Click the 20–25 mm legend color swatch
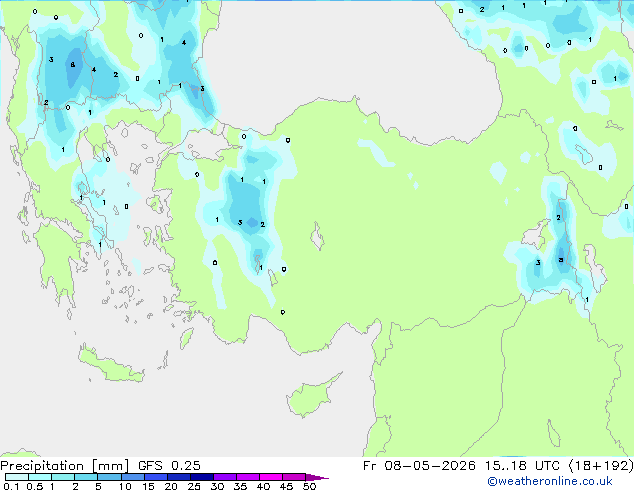The width and height of the screenshot is (634, 490). 178,477
